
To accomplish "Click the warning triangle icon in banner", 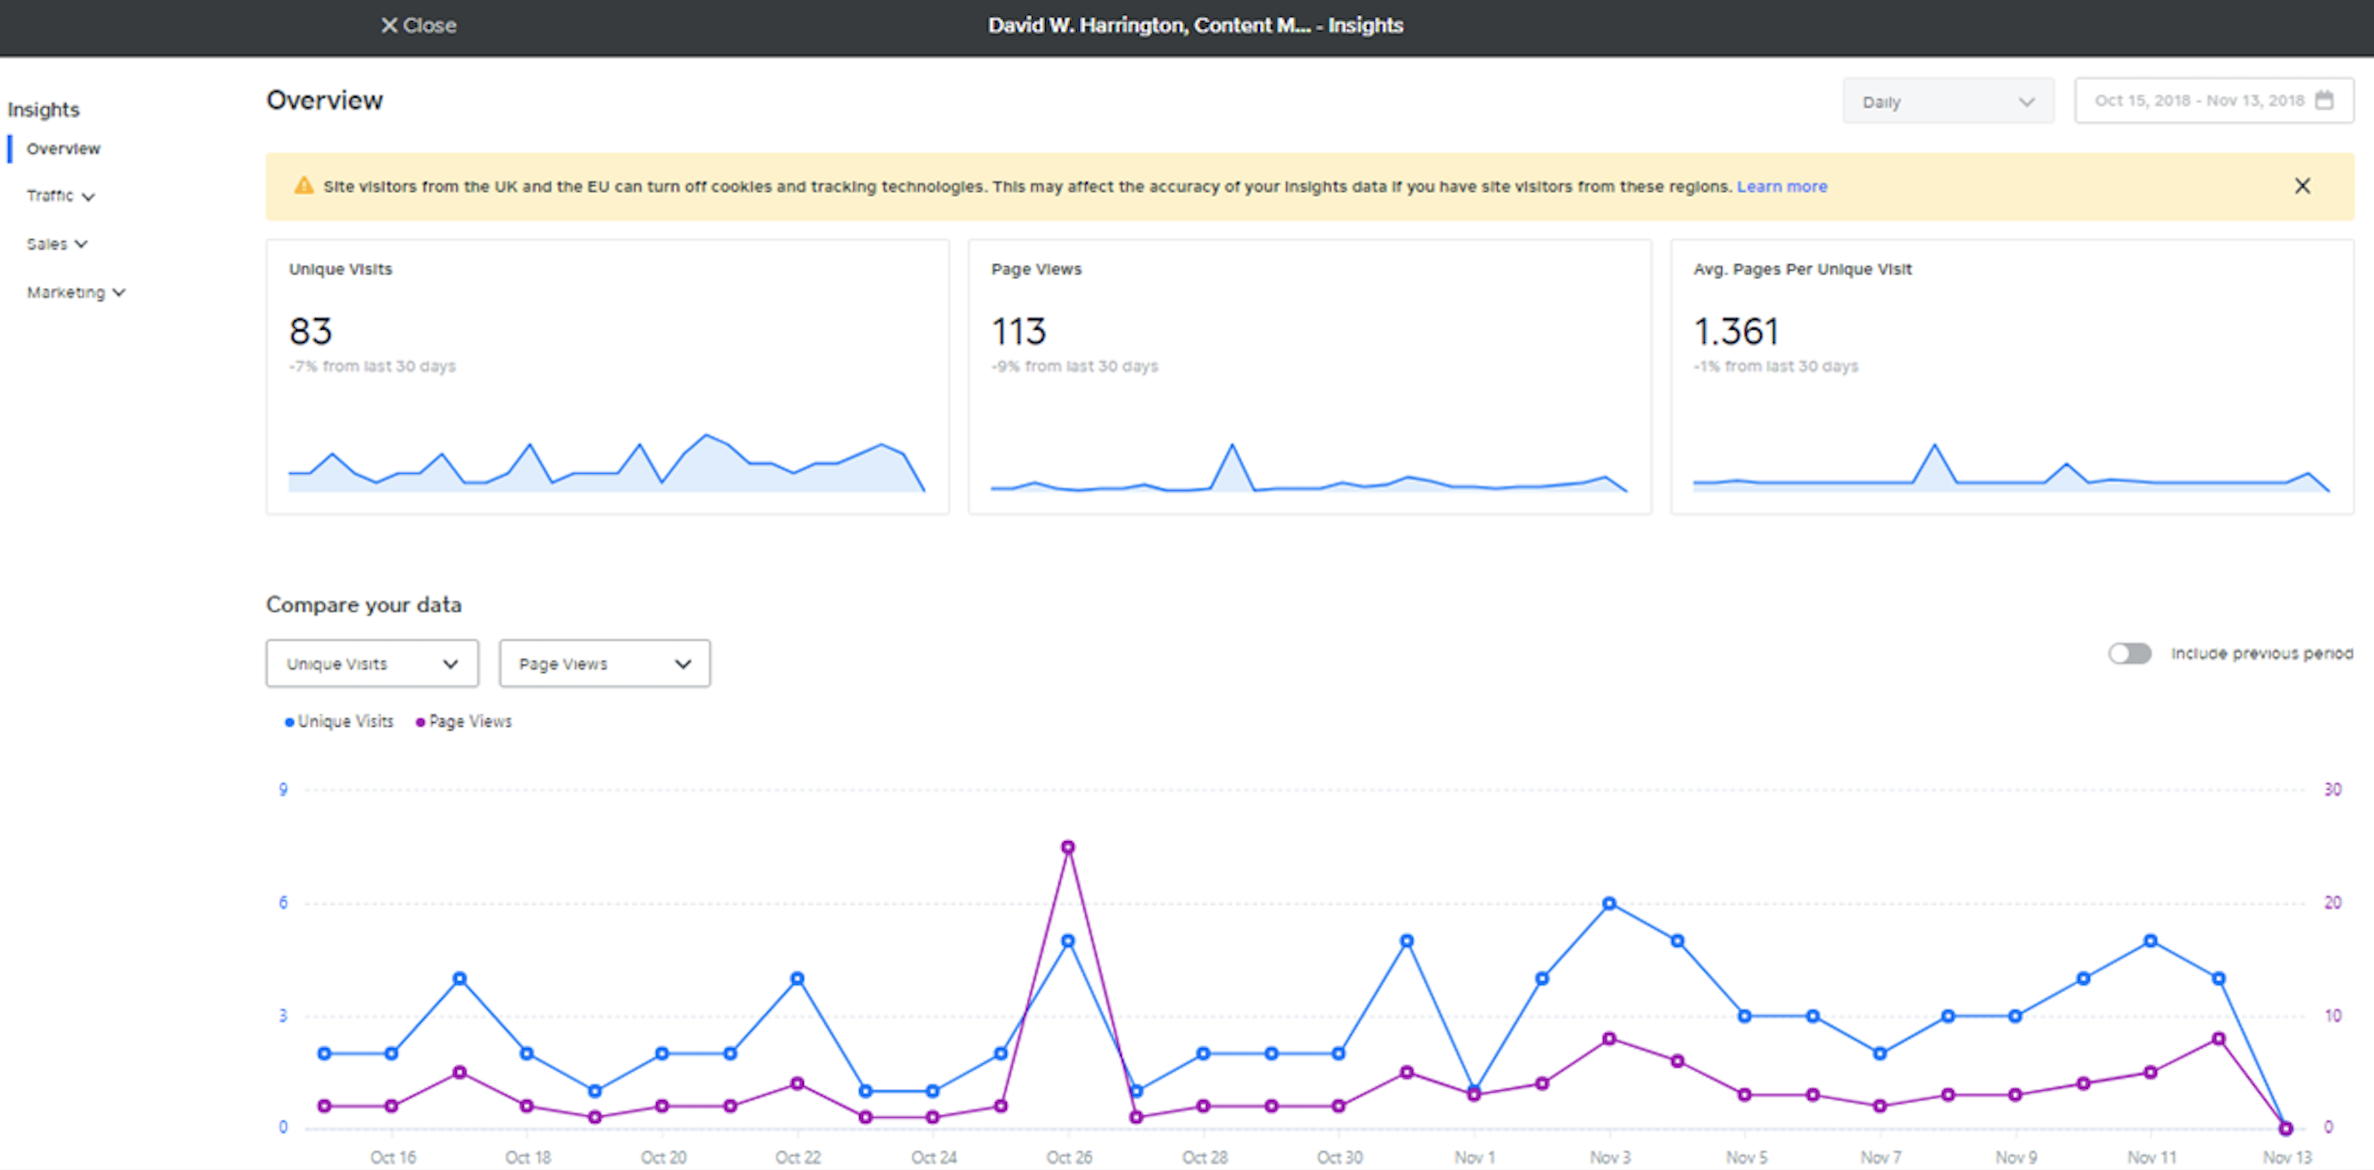I will (x=303, y=186).
